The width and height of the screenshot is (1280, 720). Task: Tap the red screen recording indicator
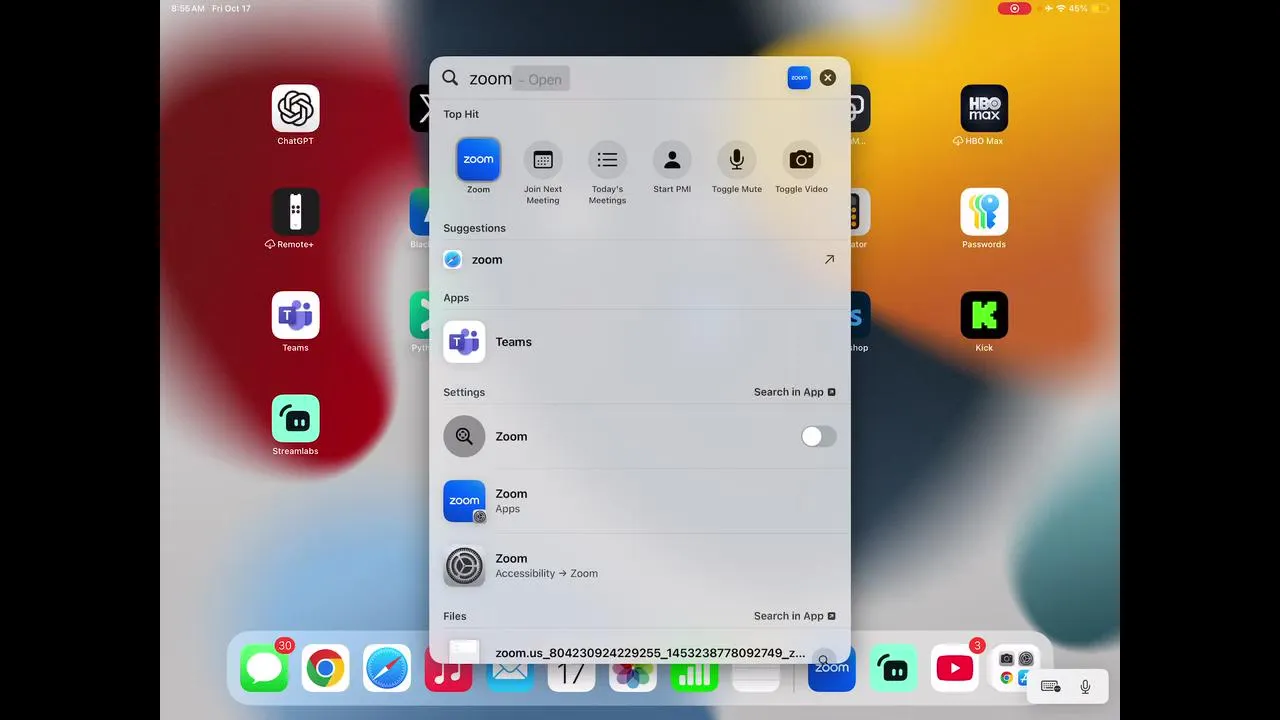pos(1014,8)
